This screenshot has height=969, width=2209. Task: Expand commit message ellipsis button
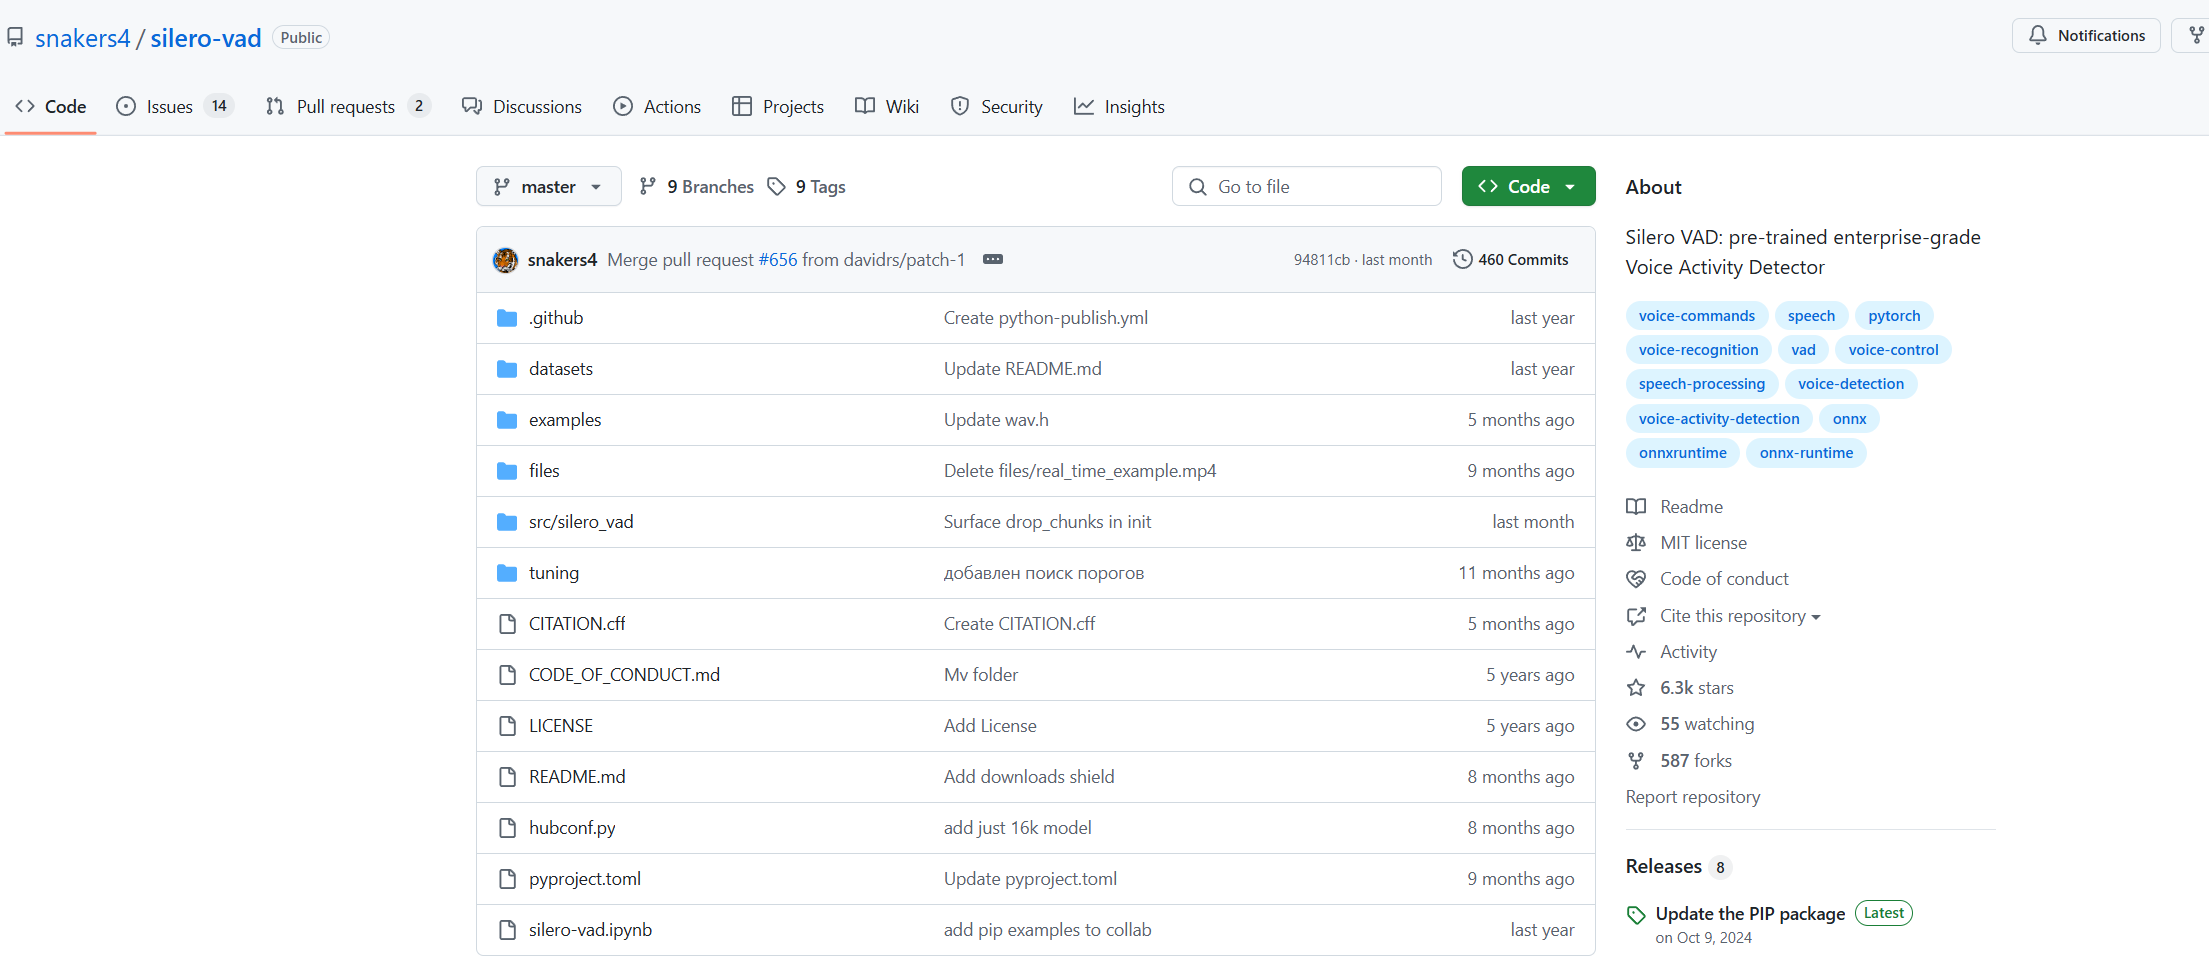point(992,259)
